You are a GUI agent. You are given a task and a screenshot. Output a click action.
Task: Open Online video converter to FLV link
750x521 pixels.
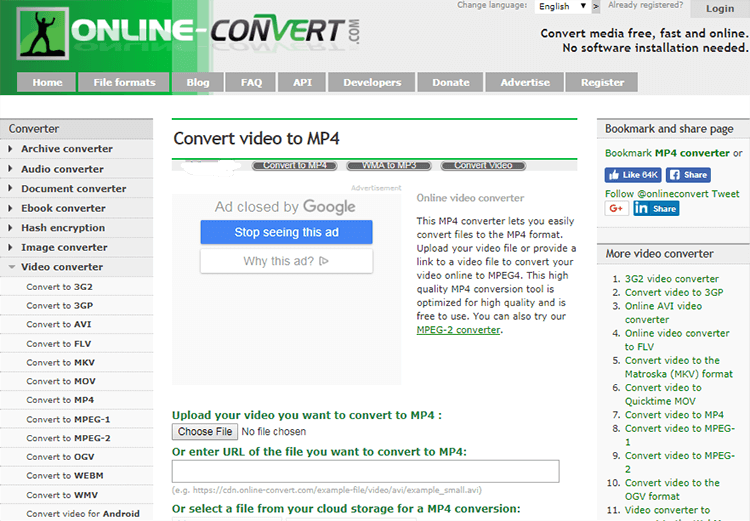pyautogui.click(x=677, y=340)
